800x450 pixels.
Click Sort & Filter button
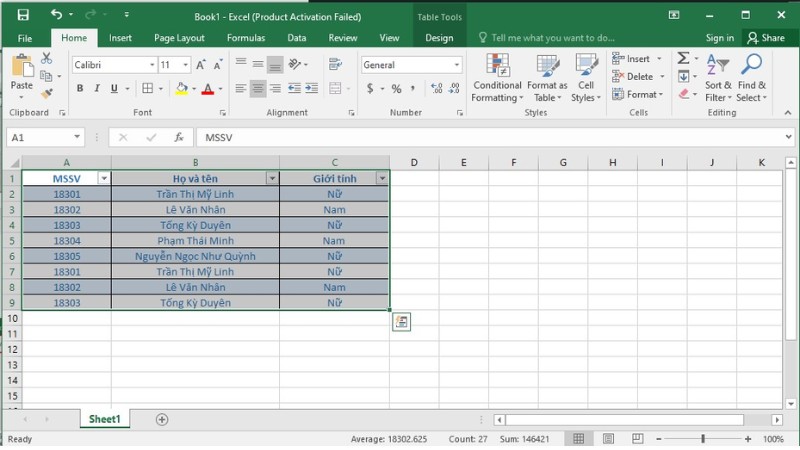[718, 78]
